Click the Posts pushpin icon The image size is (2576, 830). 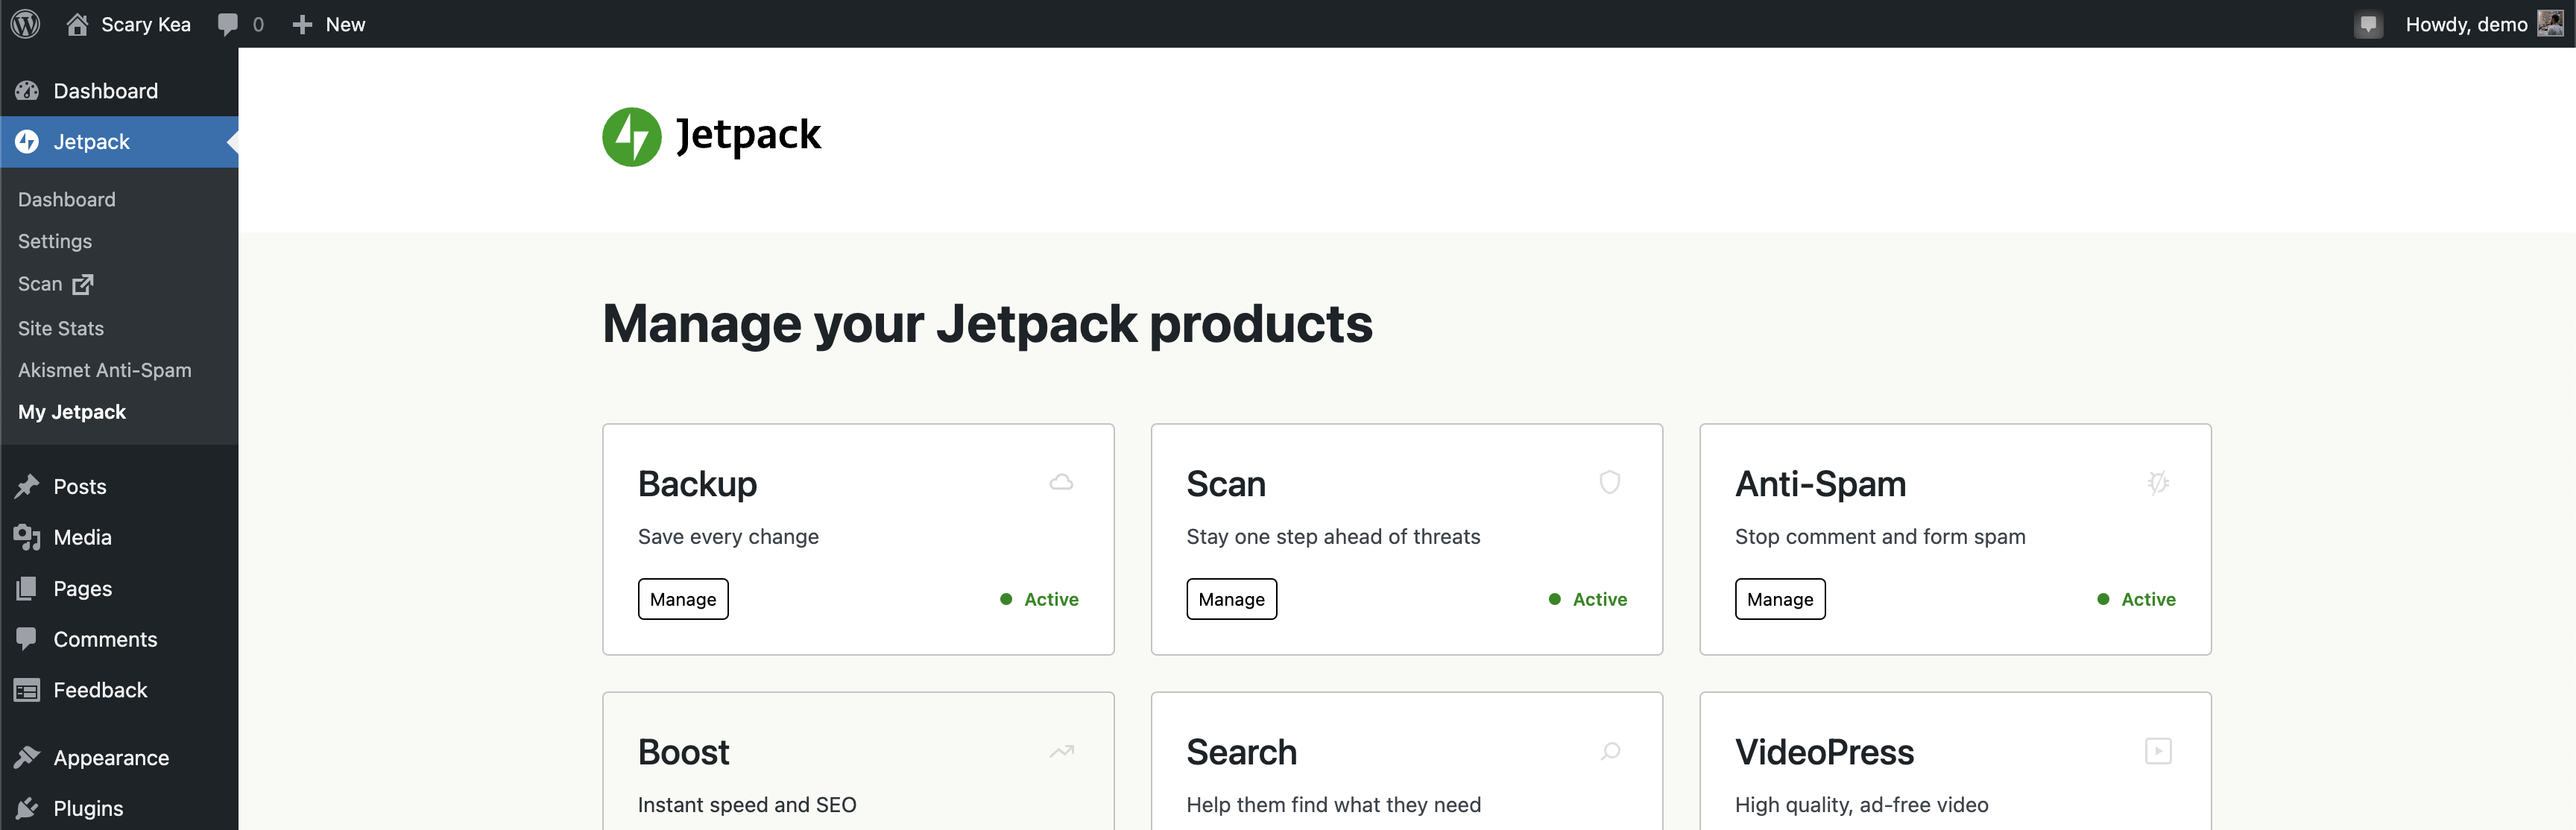point(27,486)
